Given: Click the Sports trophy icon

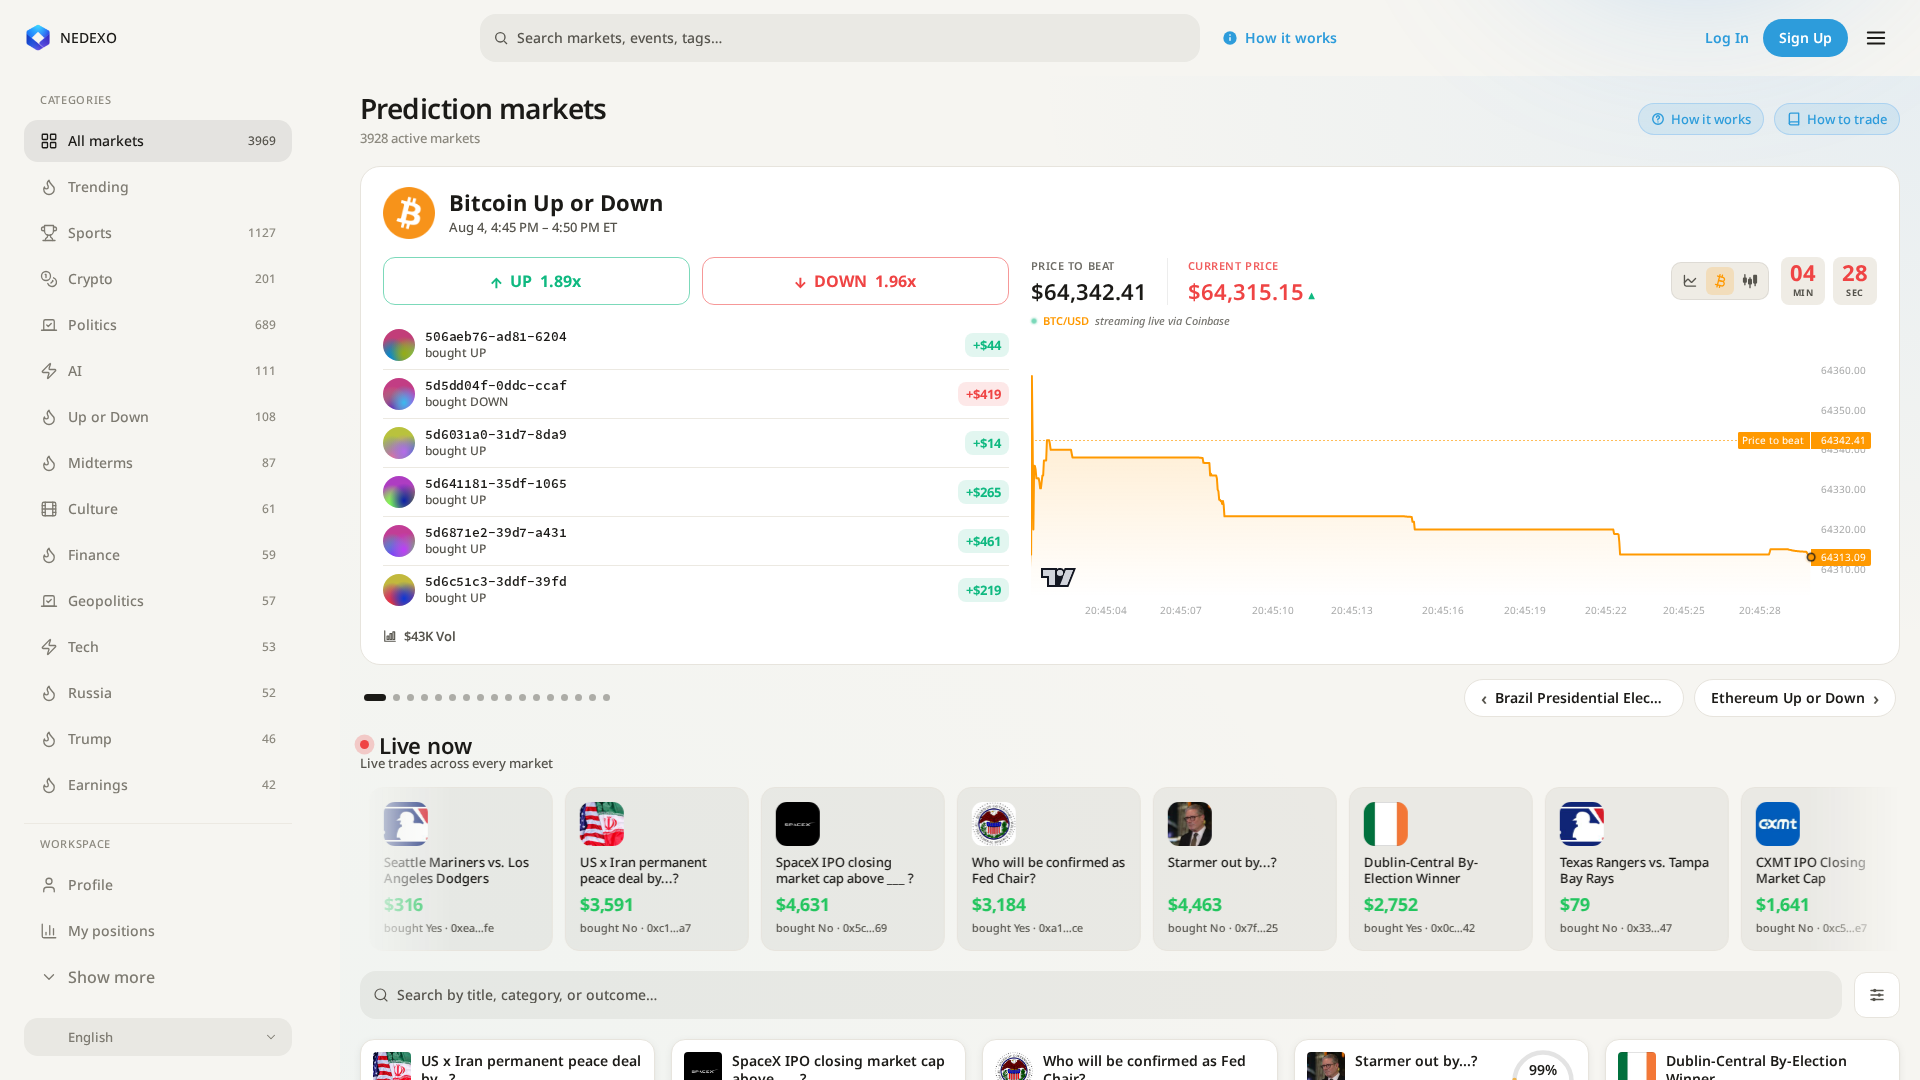Looking at the screenshot, I should [49, 233].
